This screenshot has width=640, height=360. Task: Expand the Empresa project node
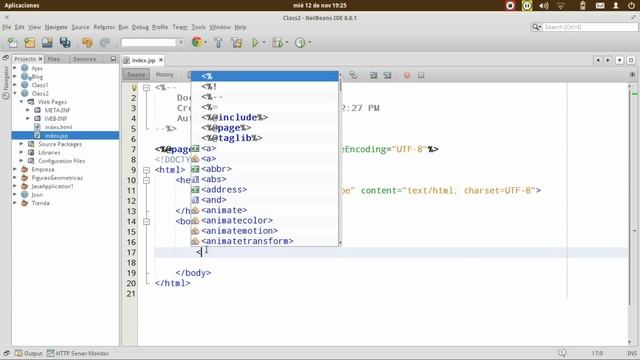click(15, 169)
